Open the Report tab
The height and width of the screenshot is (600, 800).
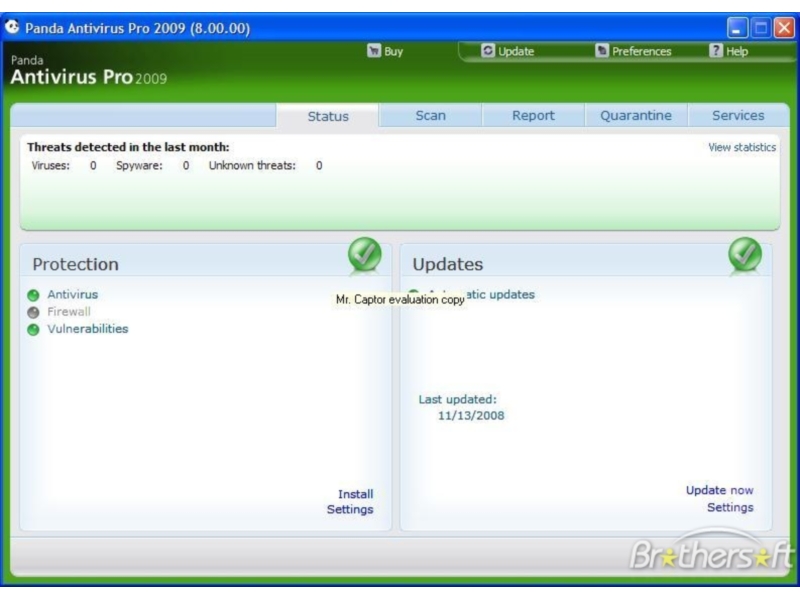click(533, 115)
